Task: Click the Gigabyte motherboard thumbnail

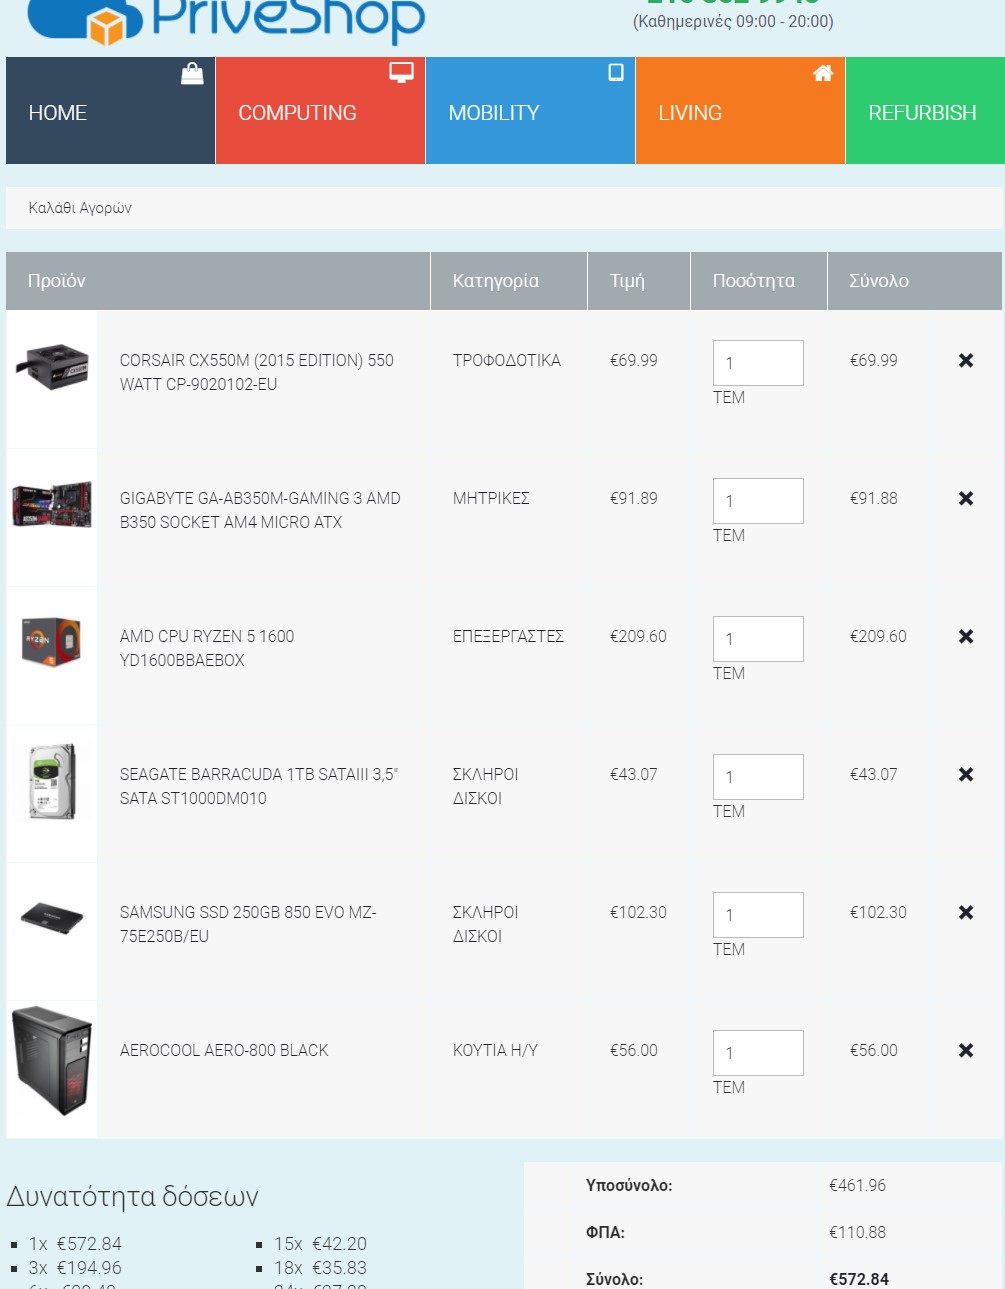Action: point(52,503)
